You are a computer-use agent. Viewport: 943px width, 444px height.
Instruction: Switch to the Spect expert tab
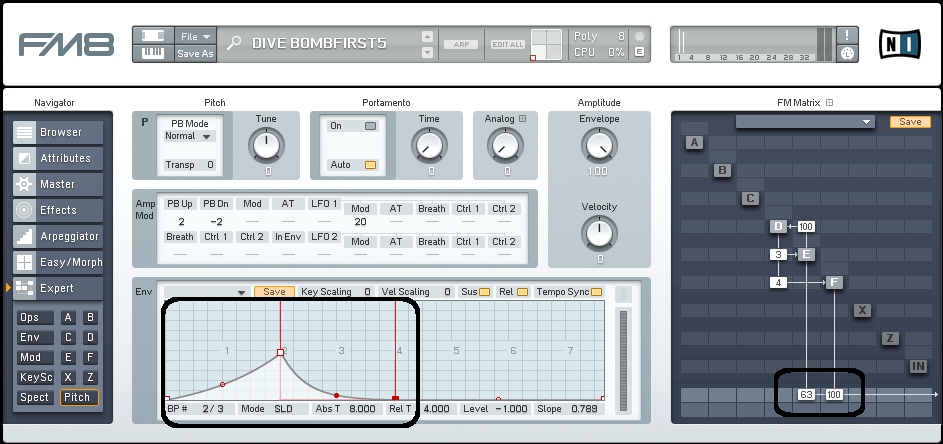coord(35,397)
